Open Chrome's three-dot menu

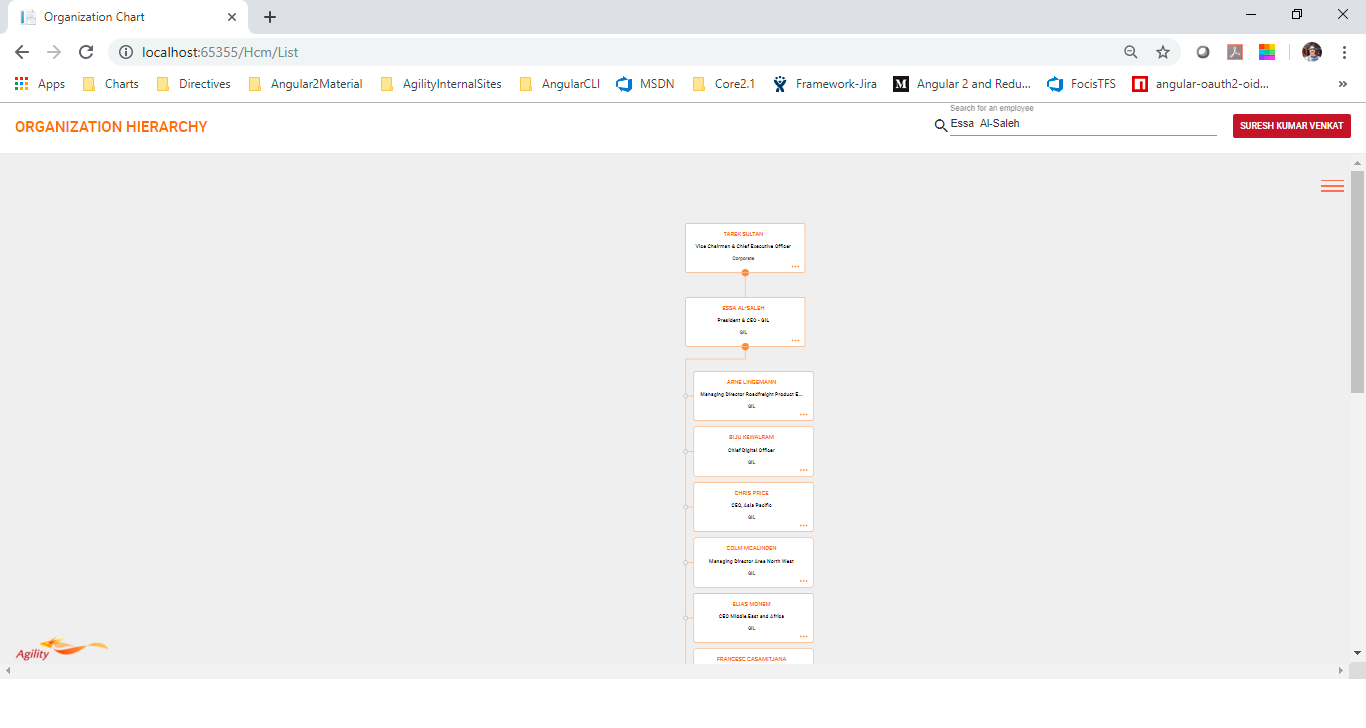click(x=1343, y=51)
